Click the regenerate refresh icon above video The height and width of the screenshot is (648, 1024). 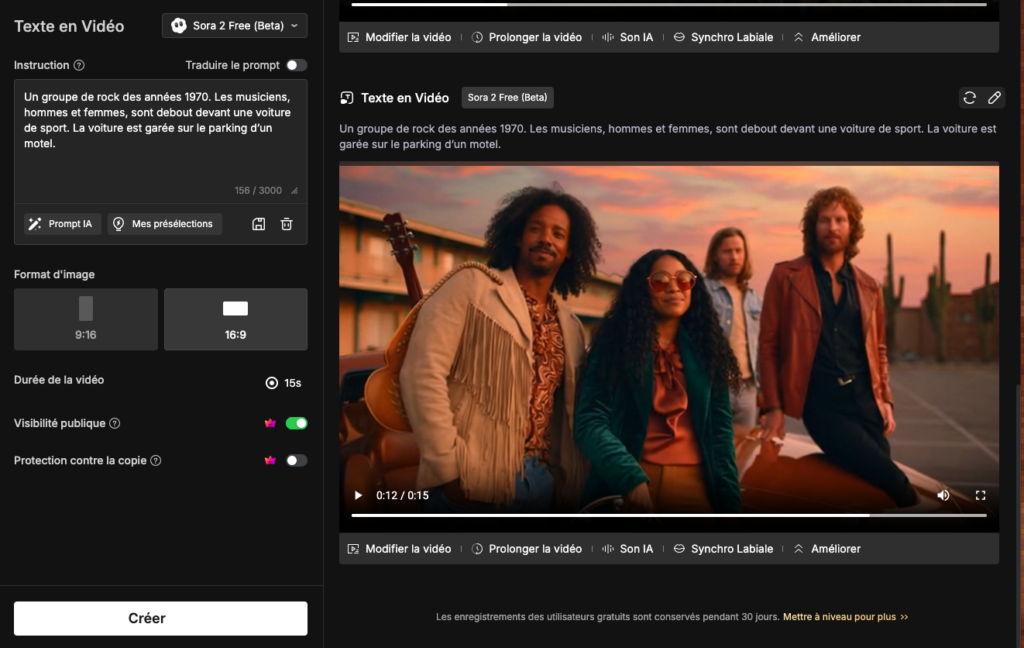tap(969, 97)
